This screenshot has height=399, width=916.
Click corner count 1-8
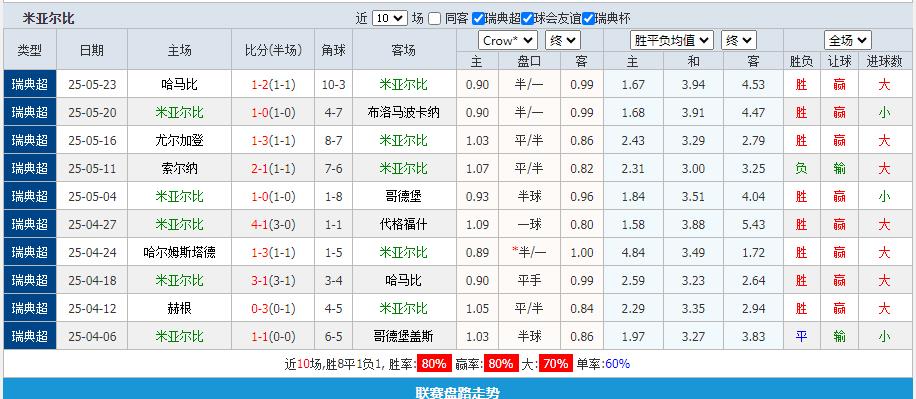pyautogui.click(x=334, y=197)
